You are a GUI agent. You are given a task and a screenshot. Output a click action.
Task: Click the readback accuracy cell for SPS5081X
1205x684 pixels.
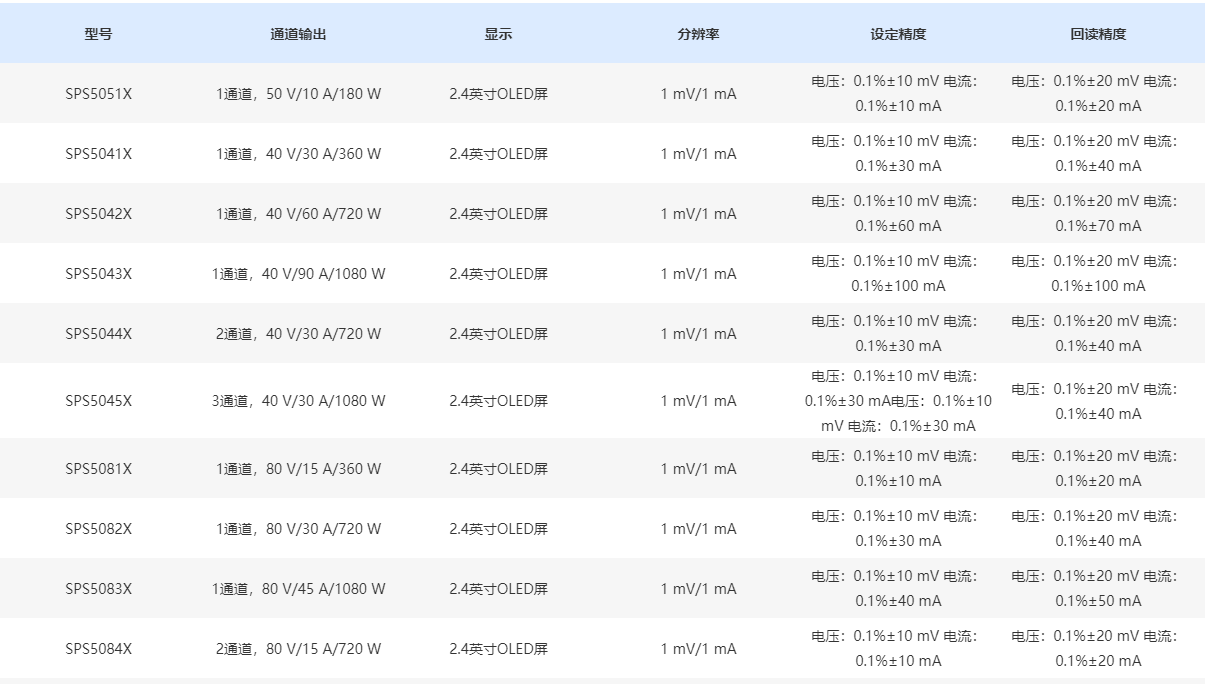(1098, 469)
